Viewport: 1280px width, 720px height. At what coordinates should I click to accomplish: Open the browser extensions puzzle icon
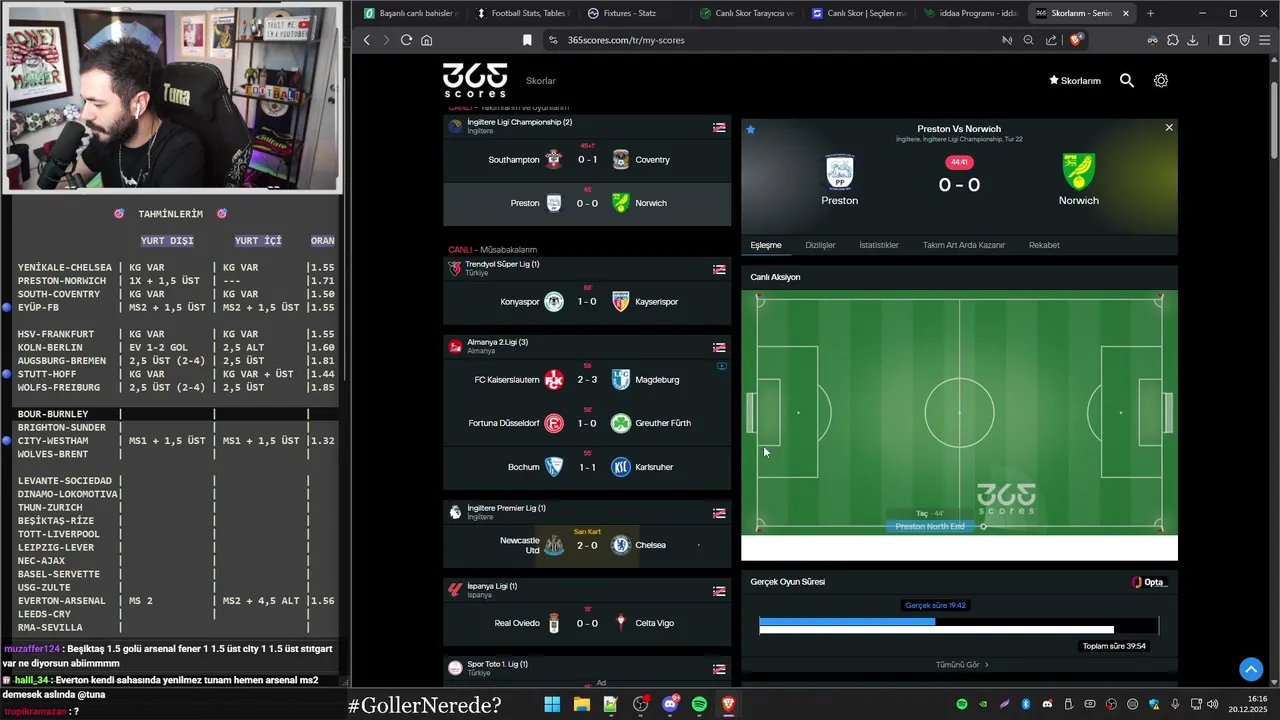tap(1172, 40)
